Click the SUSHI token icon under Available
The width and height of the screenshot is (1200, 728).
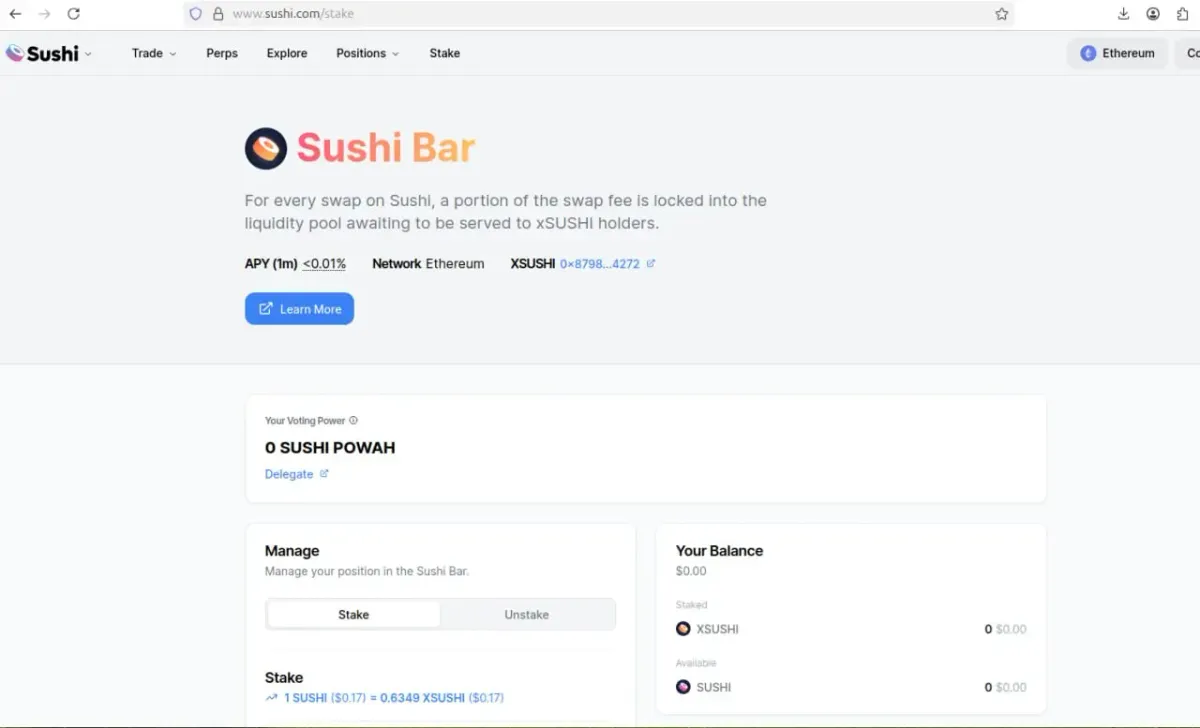click(683, 687)
